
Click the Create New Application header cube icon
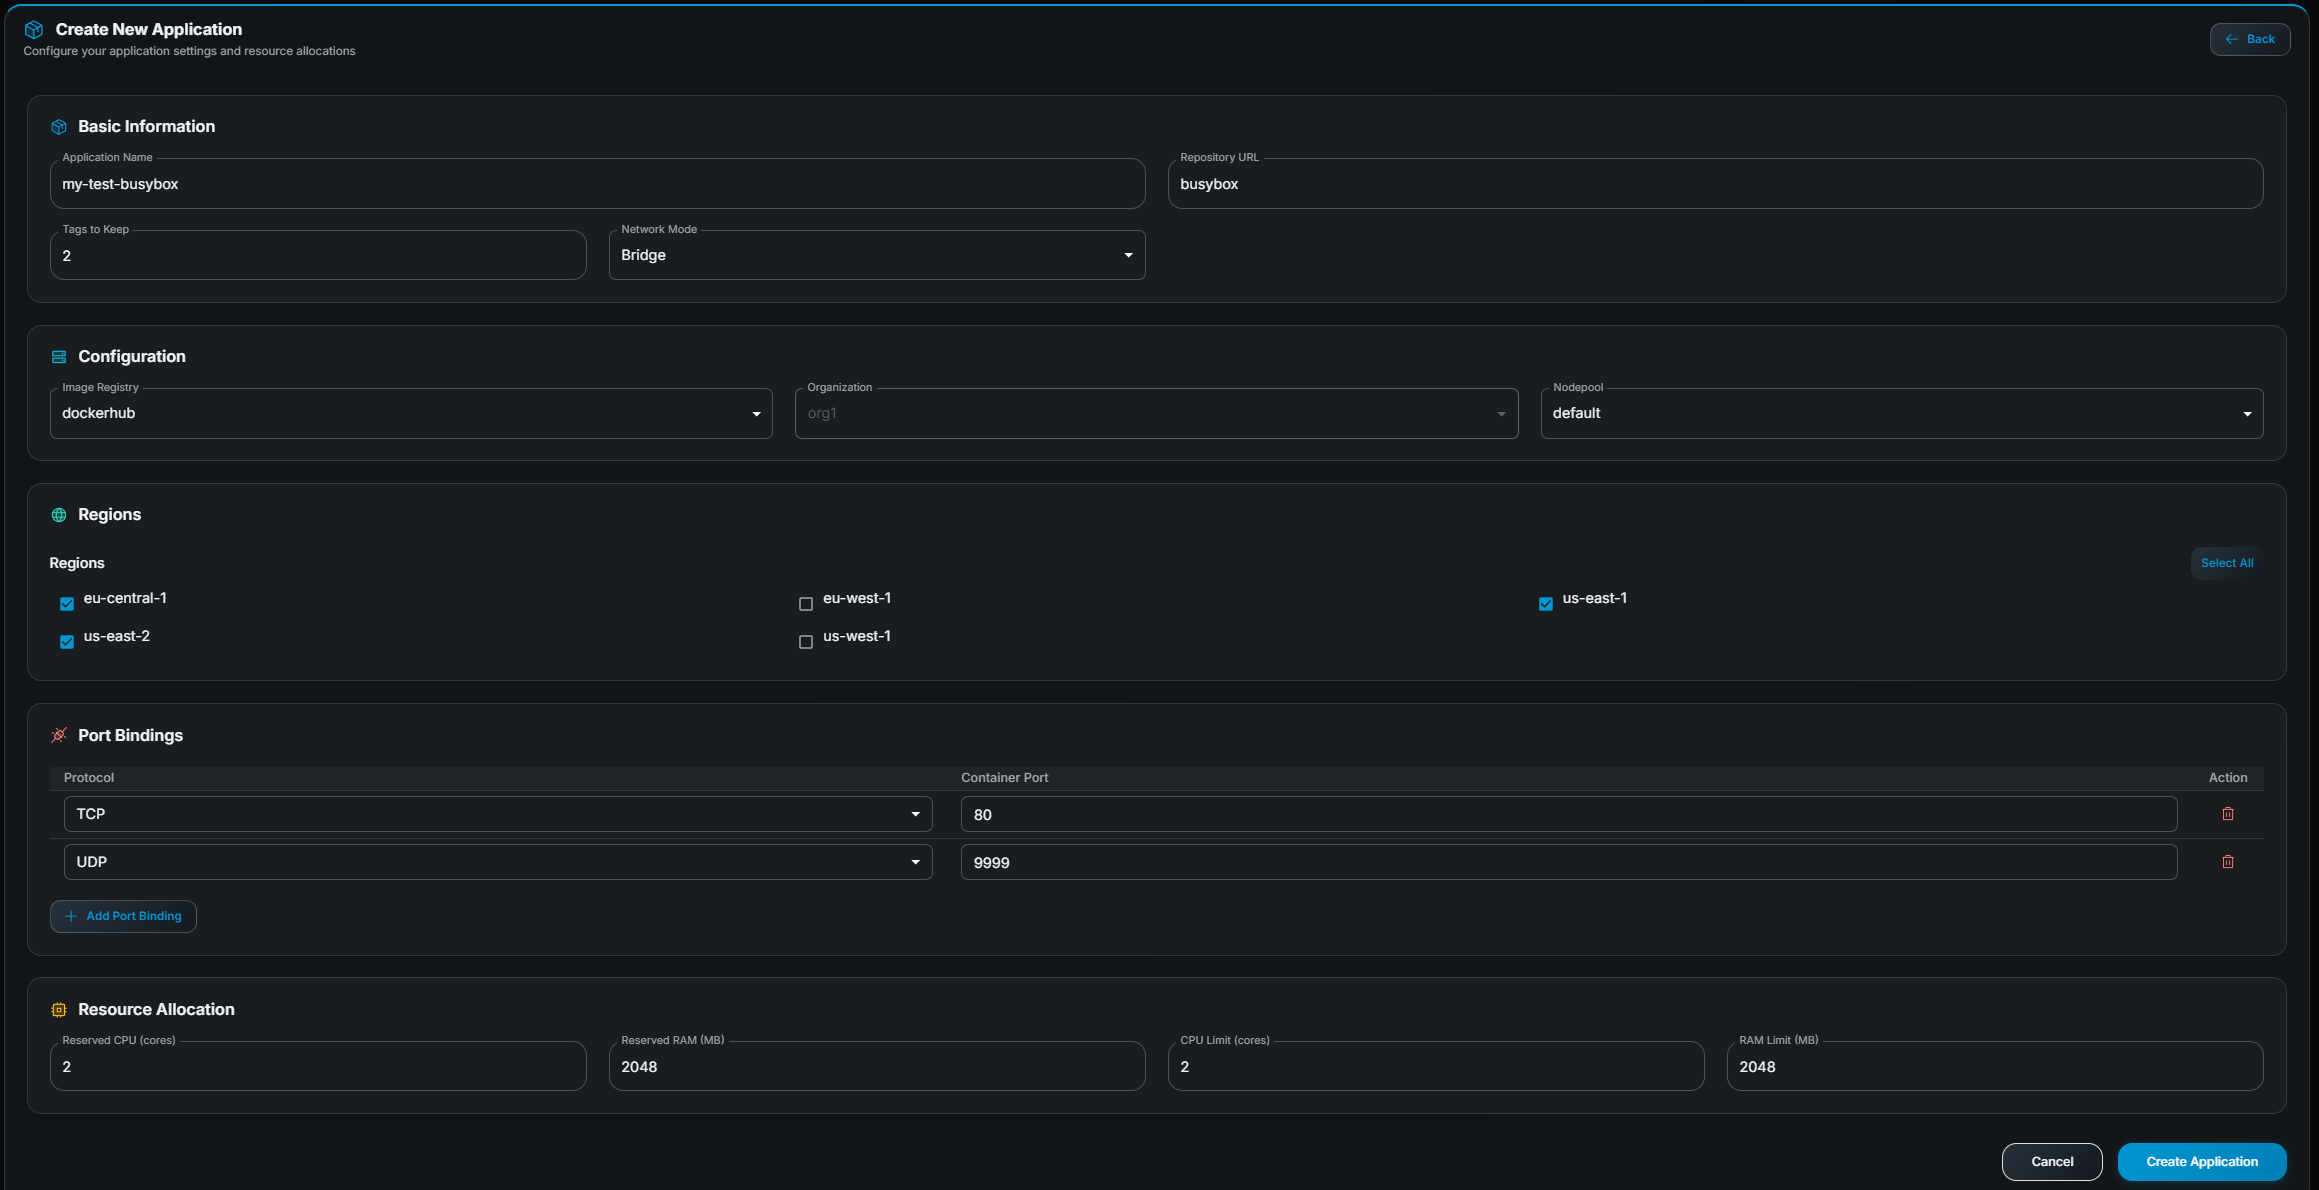(33, 29)
